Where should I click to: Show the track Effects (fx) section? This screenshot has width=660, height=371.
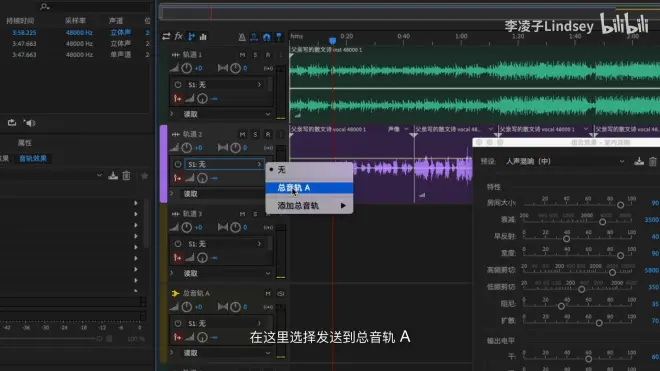[178, 37]
